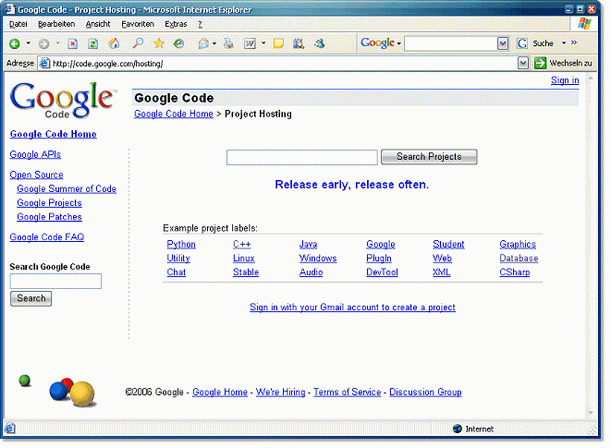Go to the Home page icon
Viewport: 610px width, 448px height.
pyautogui.click(x=114, y=43)
